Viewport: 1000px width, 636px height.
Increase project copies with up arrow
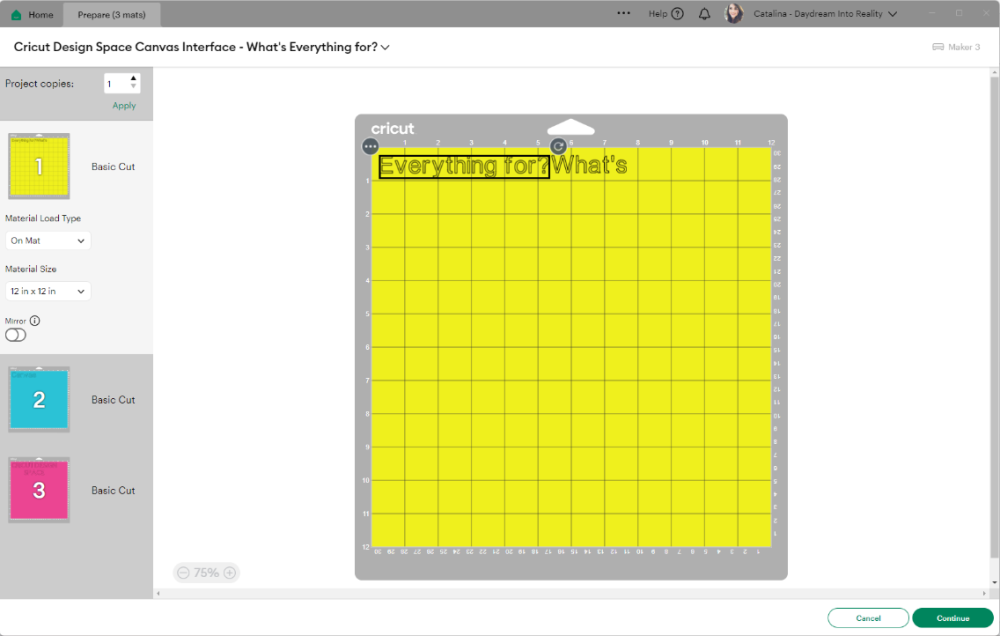point(133,78)
